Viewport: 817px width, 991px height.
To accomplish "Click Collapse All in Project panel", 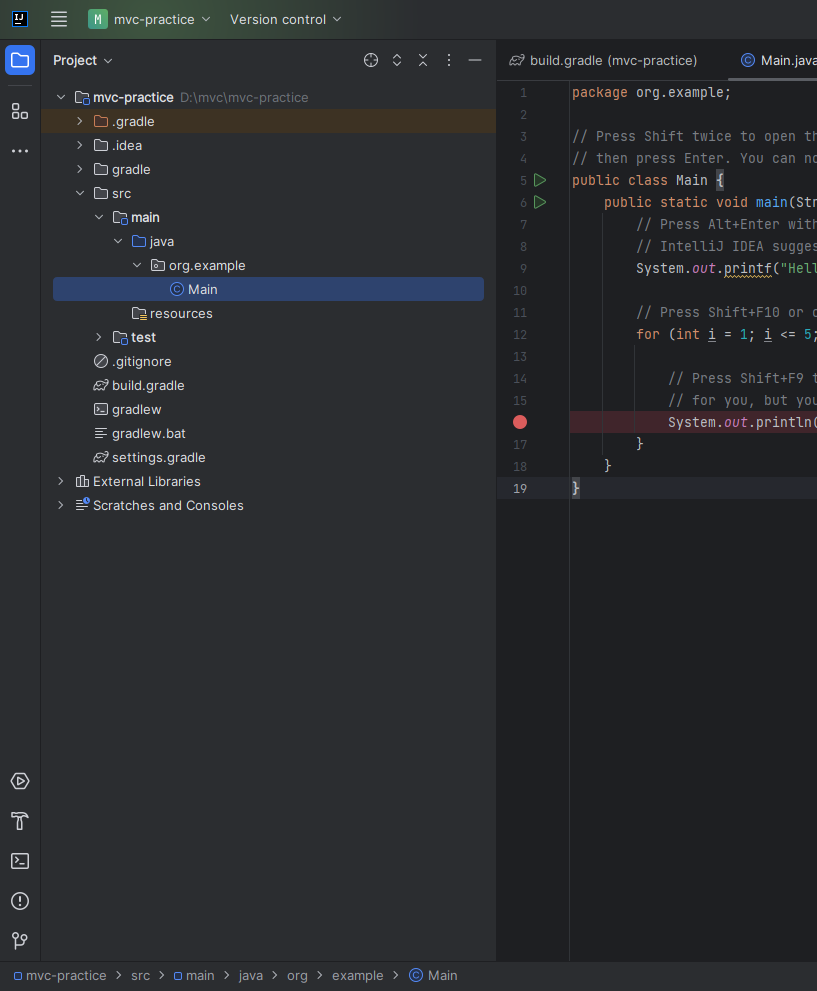I will [x=423, y=60].
